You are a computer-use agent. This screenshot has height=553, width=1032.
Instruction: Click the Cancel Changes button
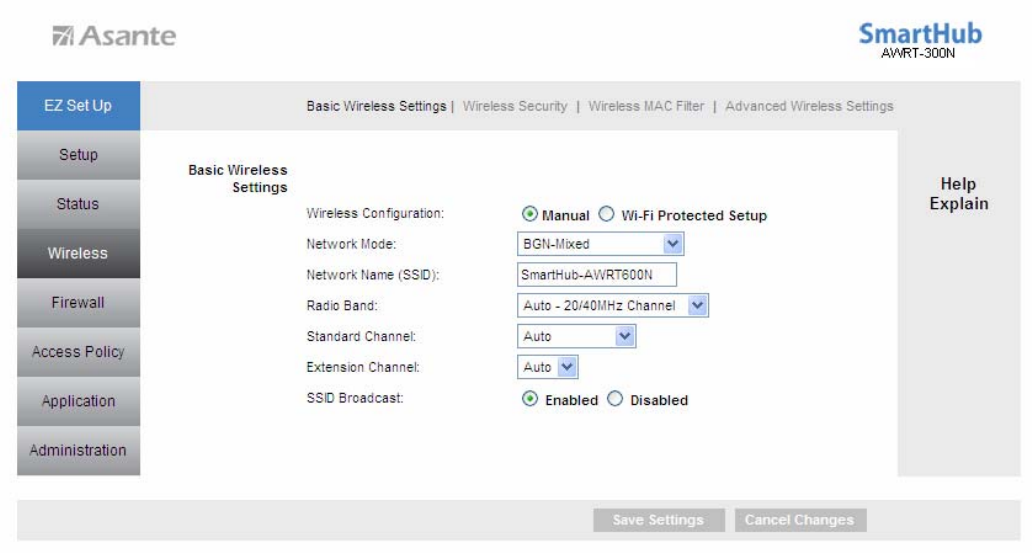800,520
